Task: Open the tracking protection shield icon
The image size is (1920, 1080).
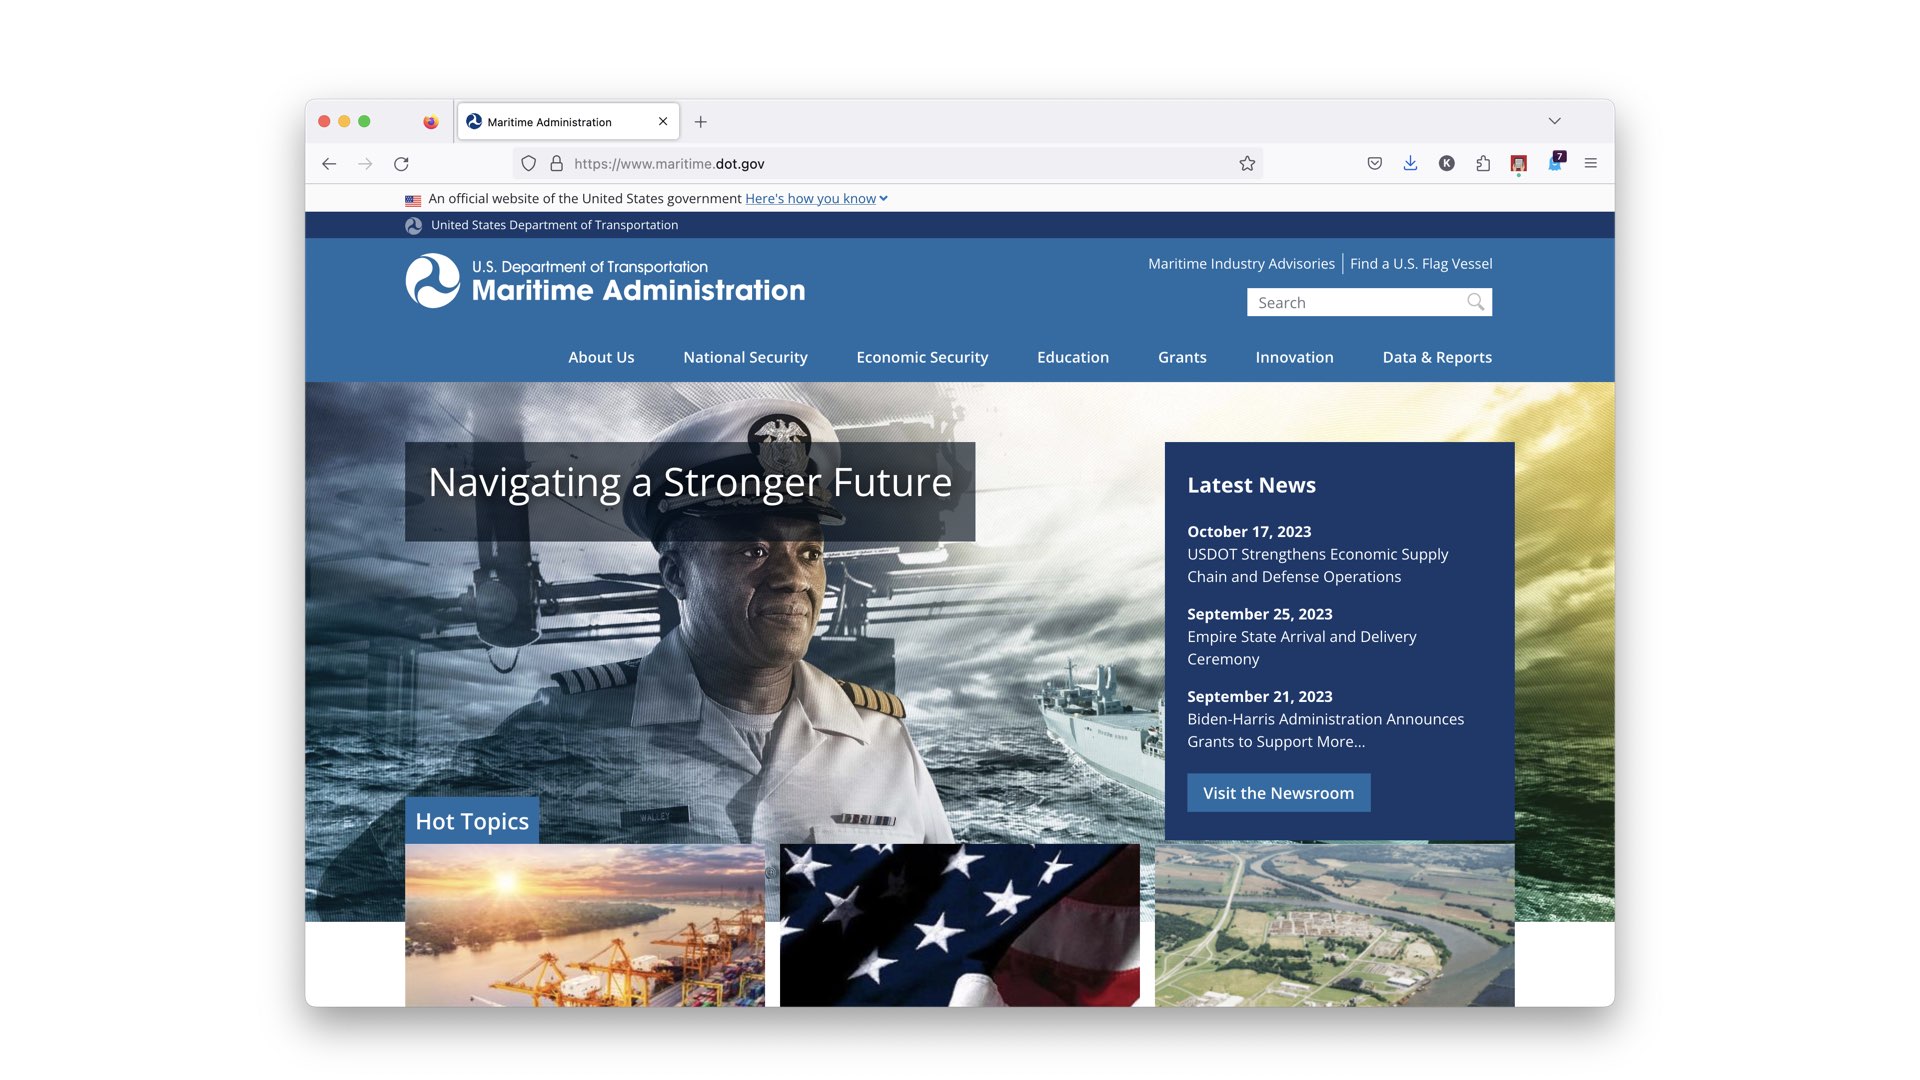Action: click(x=529, y=164)
